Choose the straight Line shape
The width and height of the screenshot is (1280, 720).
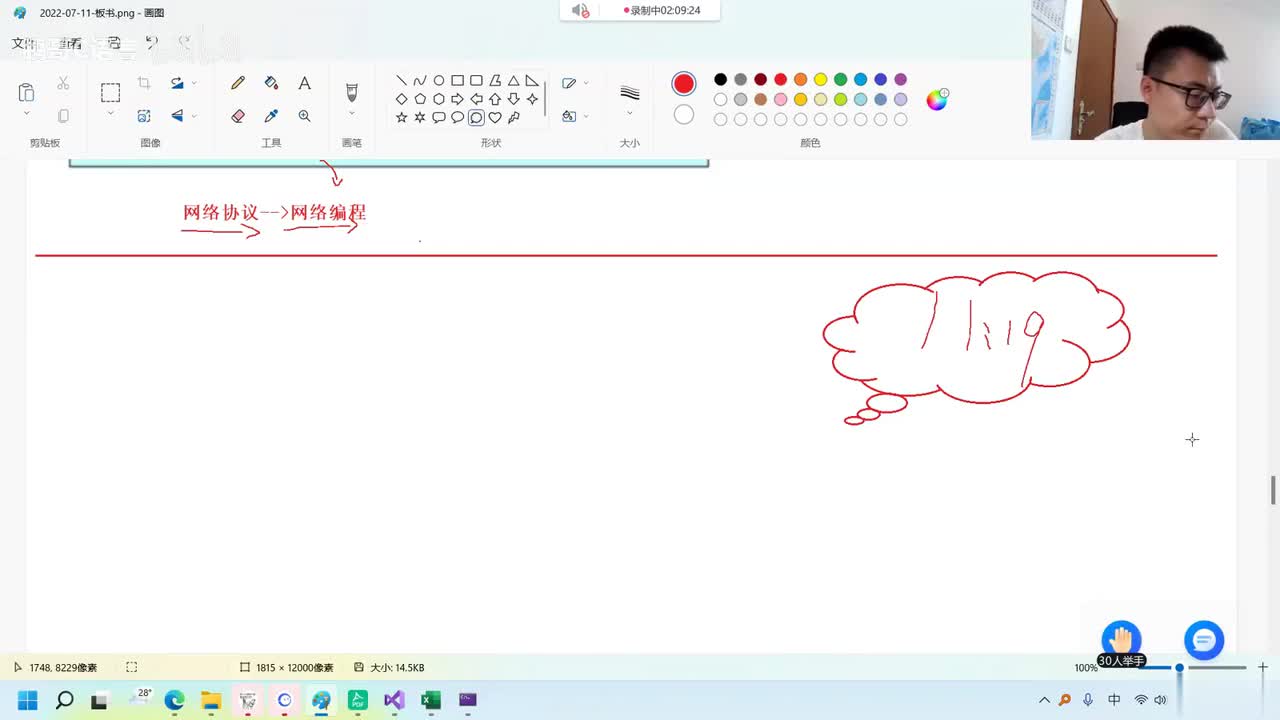click(x=401, y=80)
